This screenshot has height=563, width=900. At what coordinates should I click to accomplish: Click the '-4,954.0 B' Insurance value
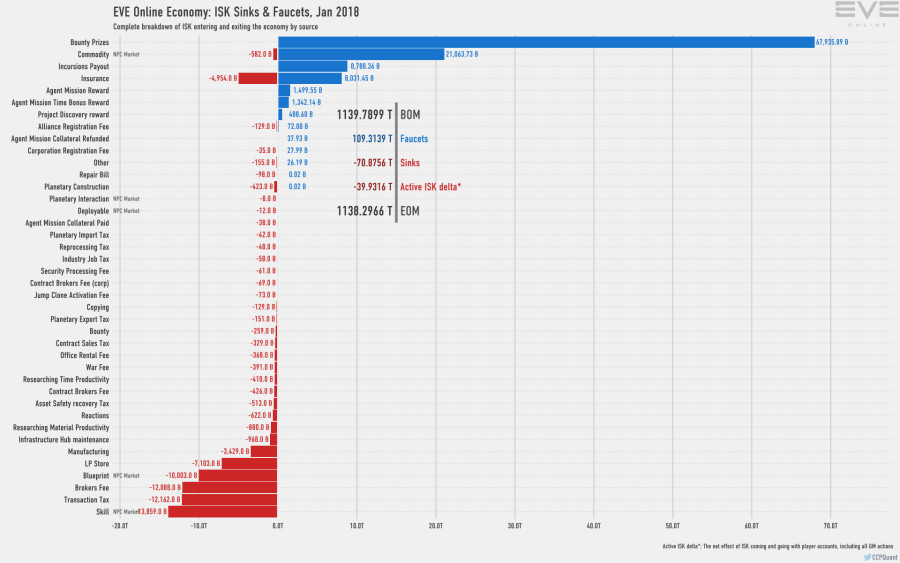223,79
